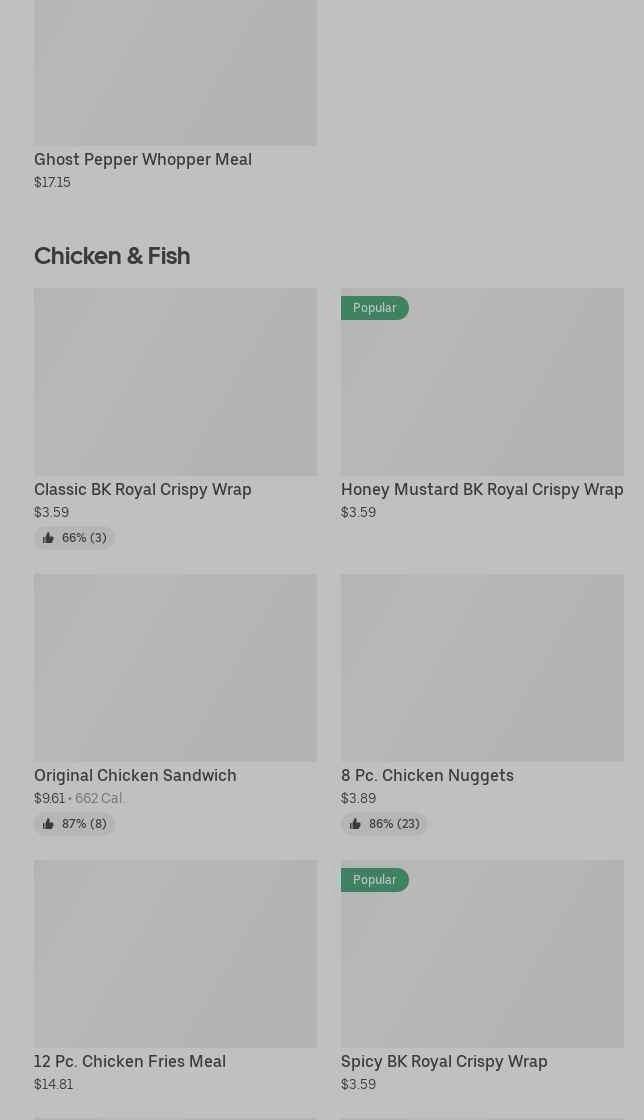This screenshot has height=1120, width=644.
Task: Click the Ghost Pepper Whopper Meal image
Action: coord(175,70)
